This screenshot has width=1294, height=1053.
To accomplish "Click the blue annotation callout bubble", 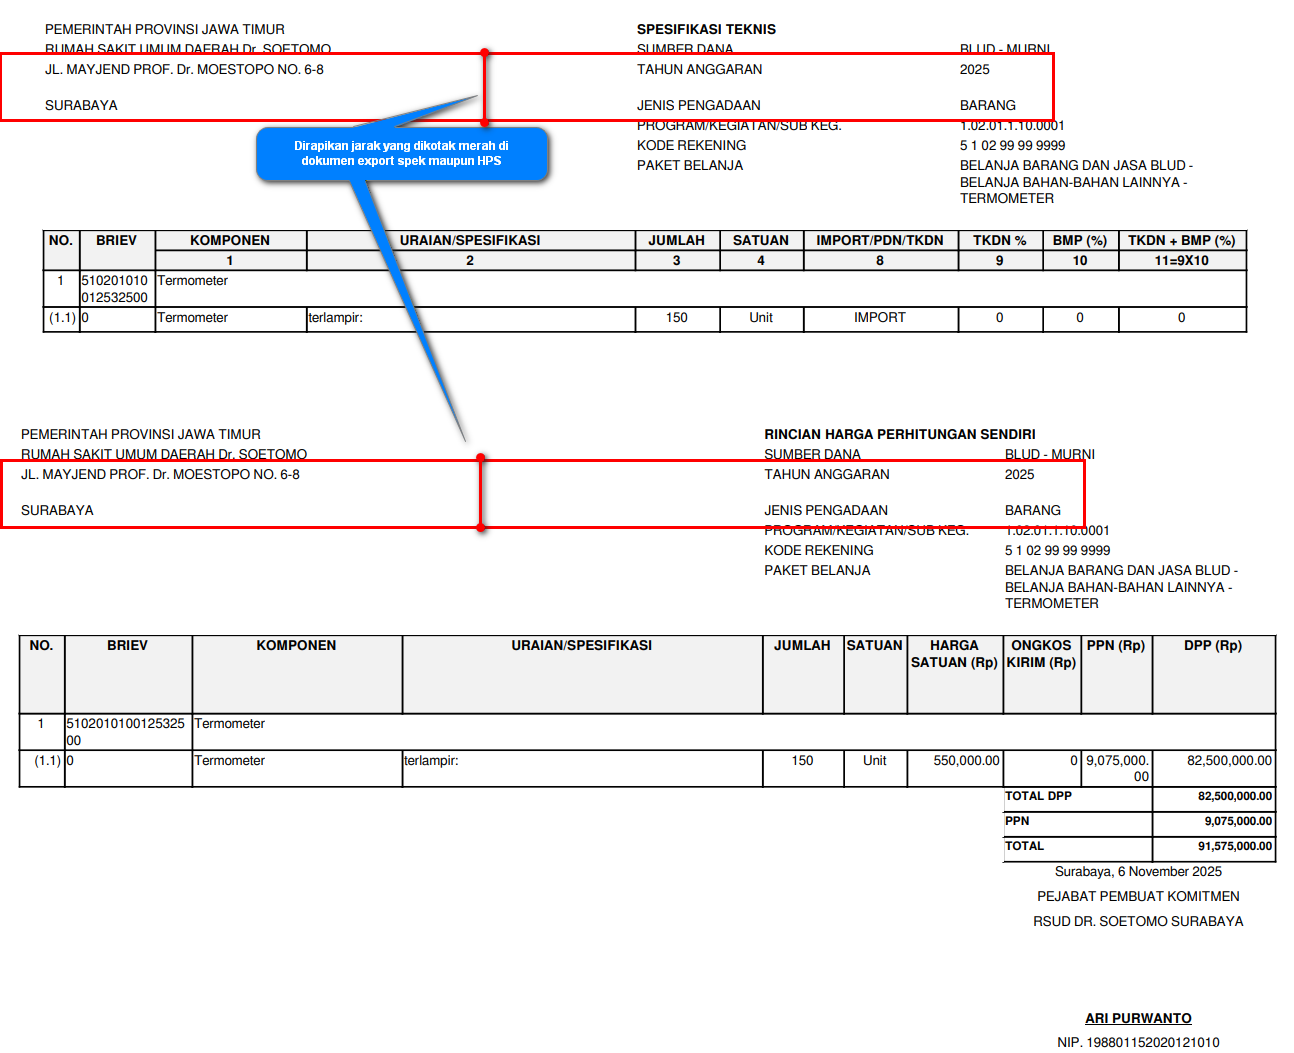I will point(402,154).
